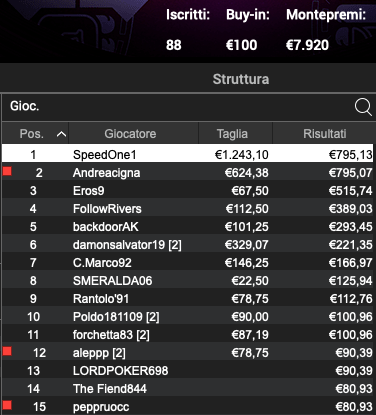
Task: Click red marker beside Andreacigna
Action: click(x=7, y=171)
